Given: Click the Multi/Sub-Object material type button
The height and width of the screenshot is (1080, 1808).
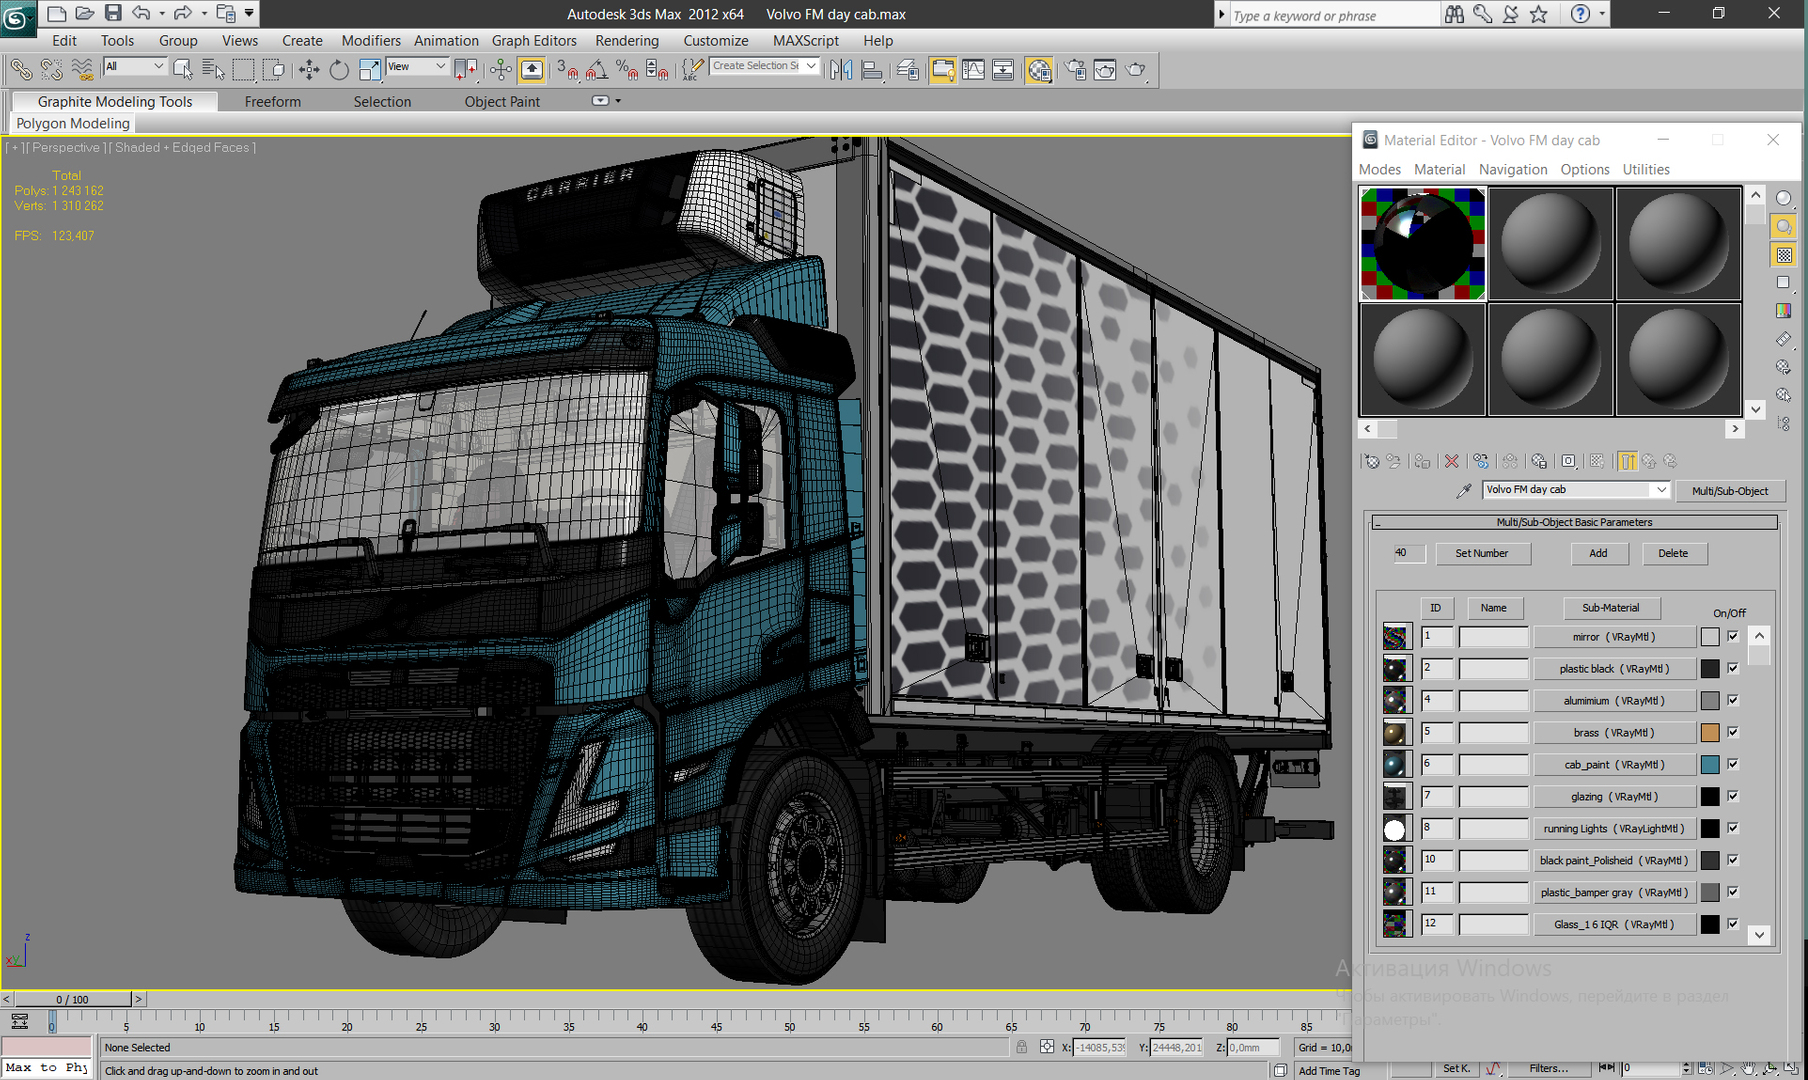Looking at the screenshot, I should coord(1730,491).
